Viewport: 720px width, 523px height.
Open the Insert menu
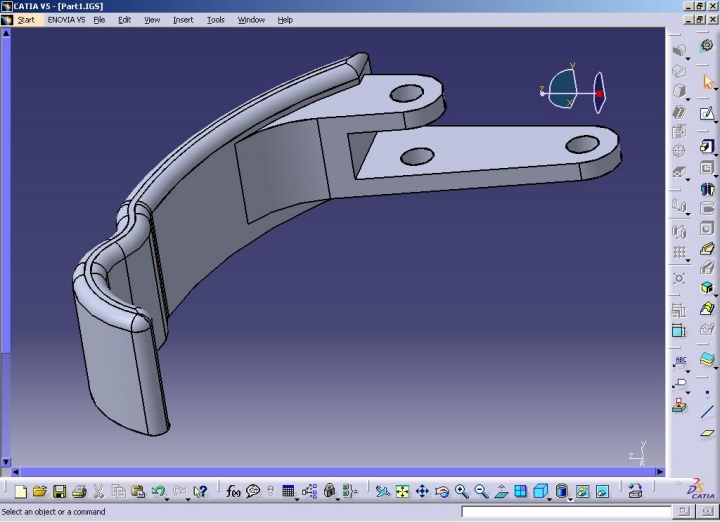(183, 20)
